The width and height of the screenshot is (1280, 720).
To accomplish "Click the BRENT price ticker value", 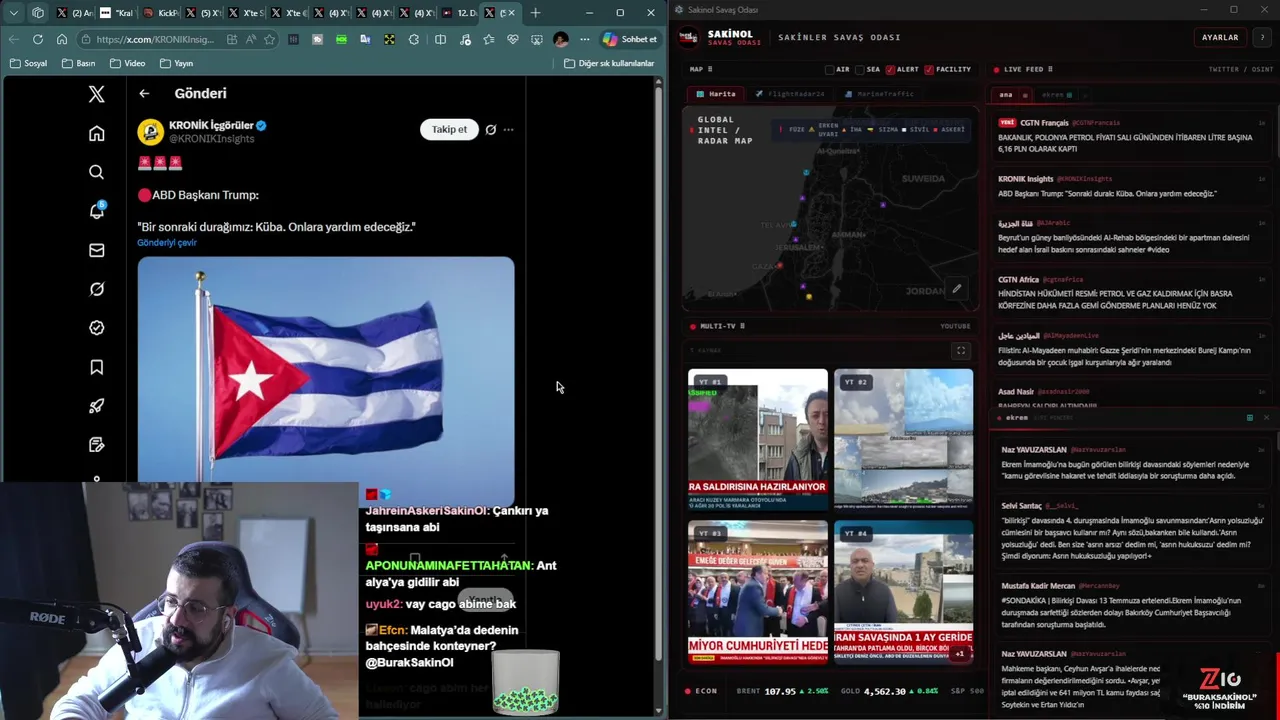I will click(x=781, y=691).
